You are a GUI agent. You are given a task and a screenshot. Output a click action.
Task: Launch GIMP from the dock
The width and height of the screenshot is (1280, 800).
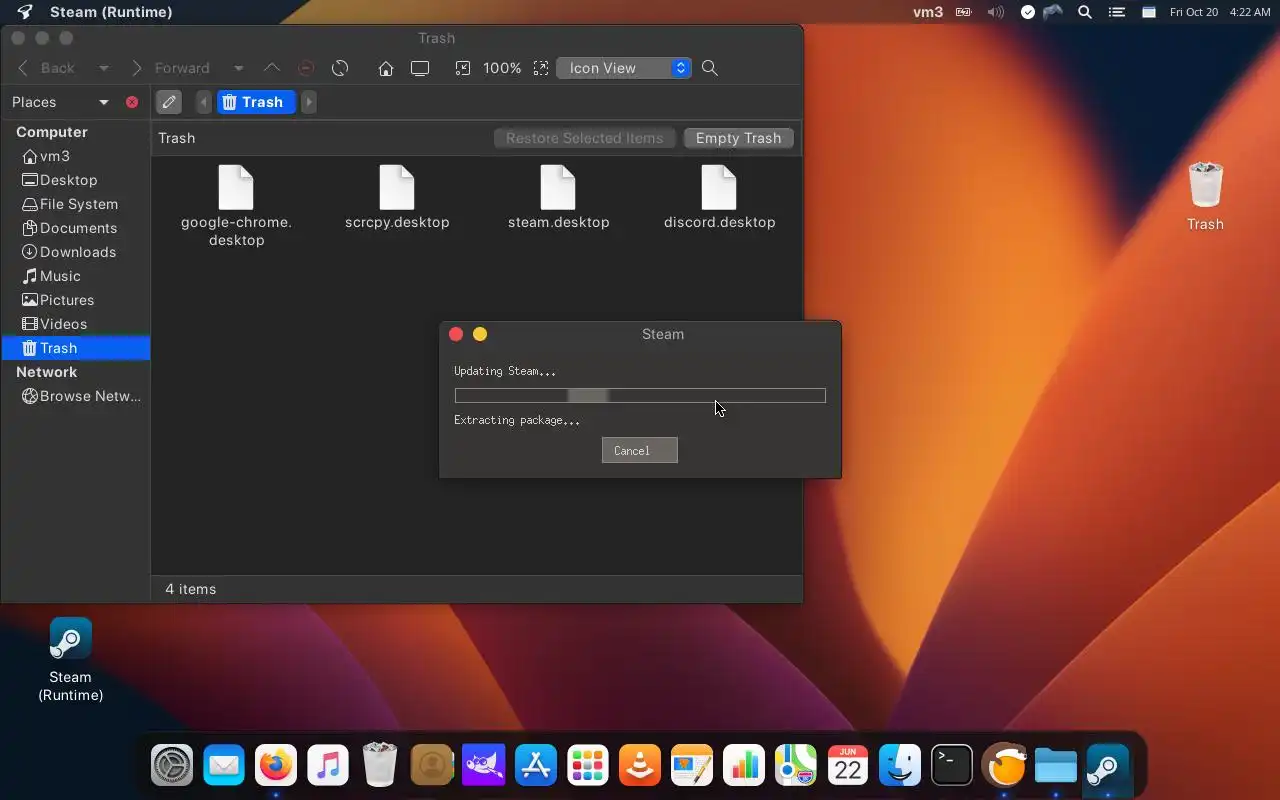point(484,767)
